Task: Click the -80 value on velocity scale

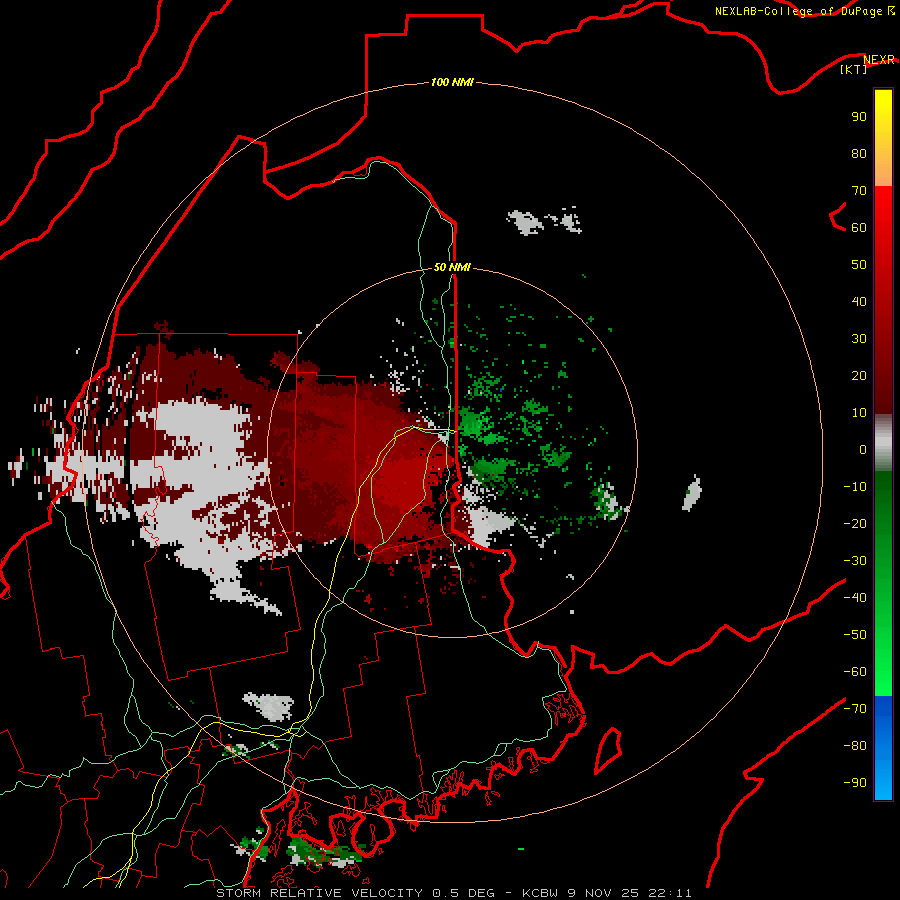Action: 855,746
